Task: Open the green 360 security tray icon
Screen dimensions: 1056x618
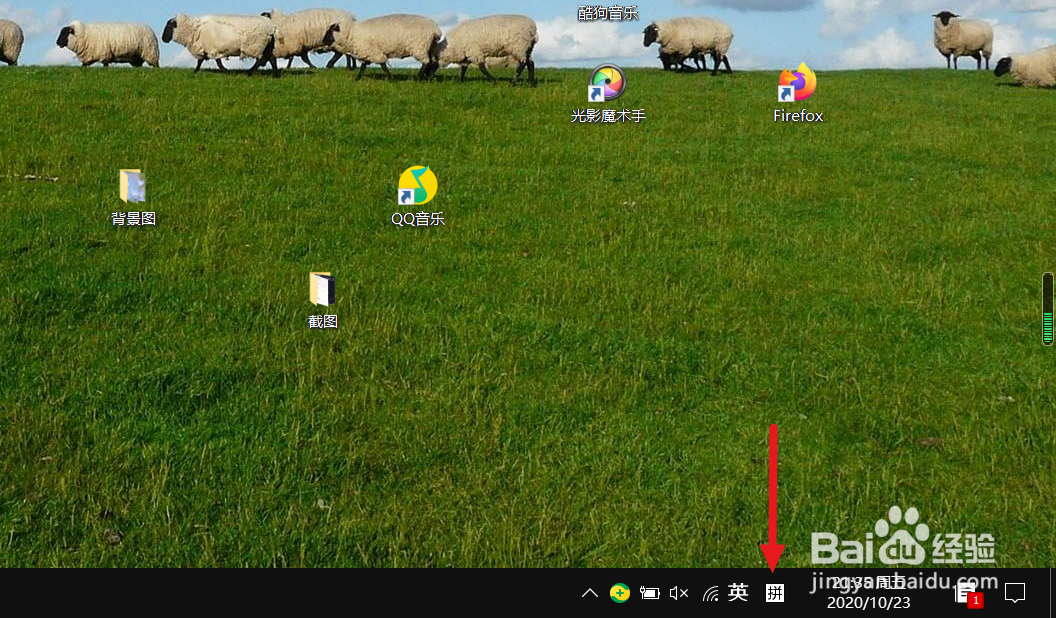Action: coord(620,593)
